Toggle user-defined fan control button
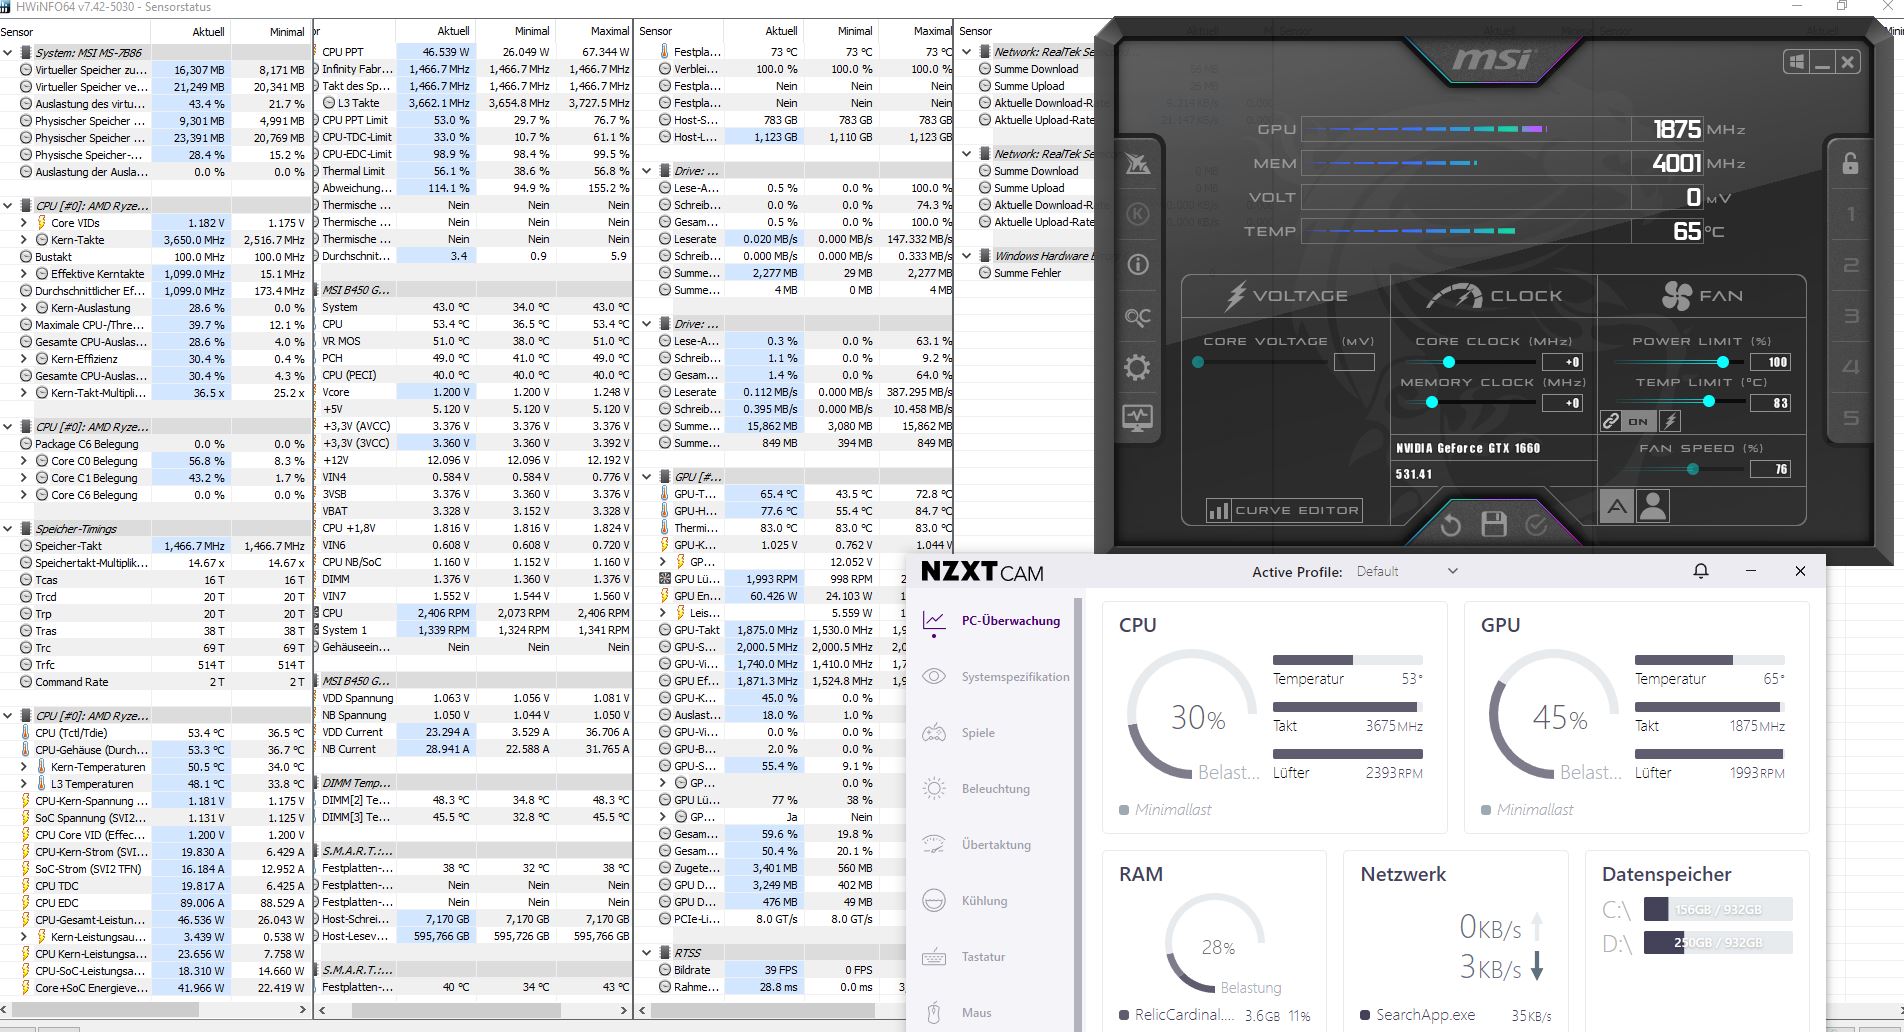This screenshot has height=1032, width=1904. [x=1653, y=507]
